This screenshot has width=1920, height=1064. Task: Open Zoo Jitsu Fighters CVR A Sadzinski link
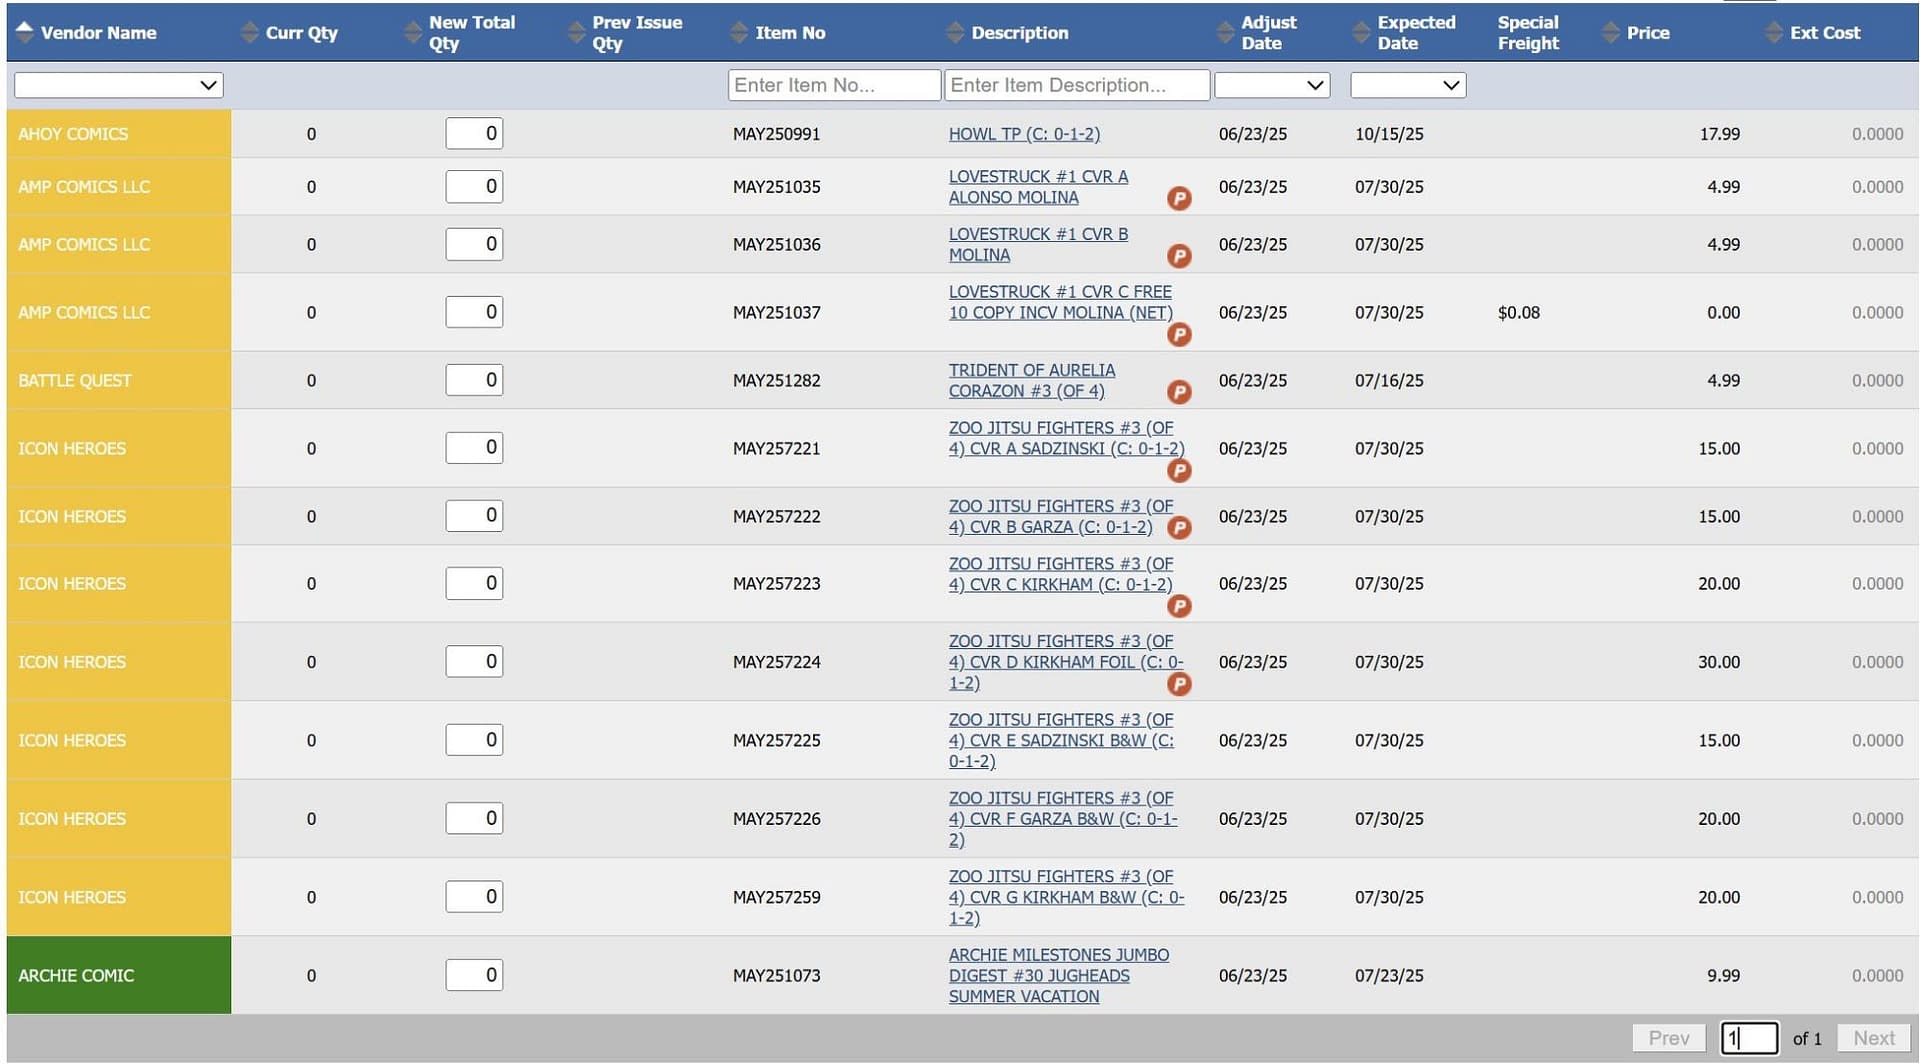pyautogui.click(x=1066, y=438)
